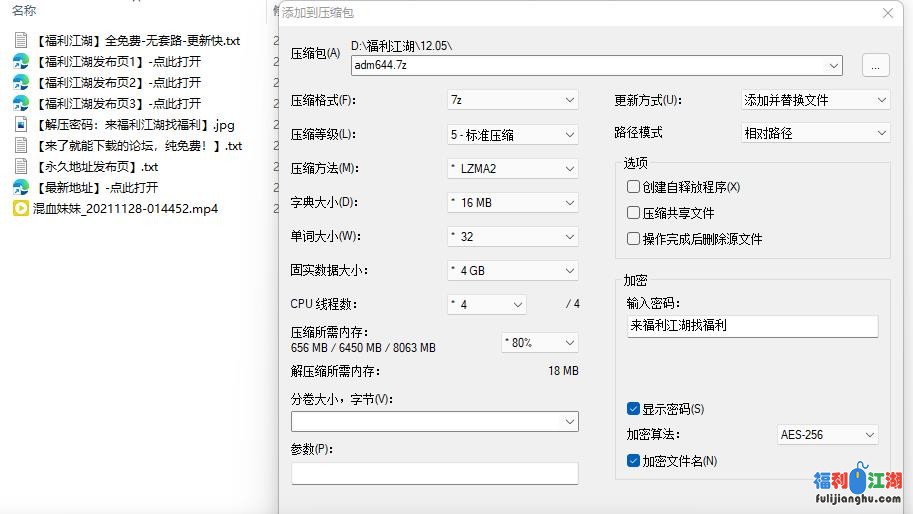Click the mp4 video file icon
913x514 pixels.
(20, 209)
